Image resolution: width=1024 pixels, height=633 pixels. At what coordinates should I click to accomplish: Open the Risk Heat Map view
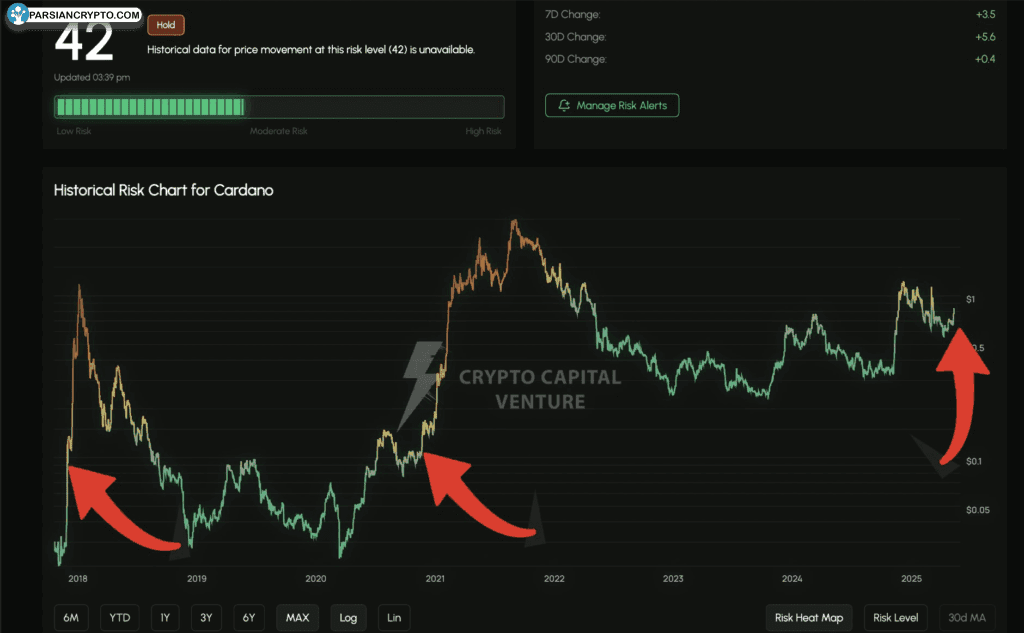pos(809,618)
